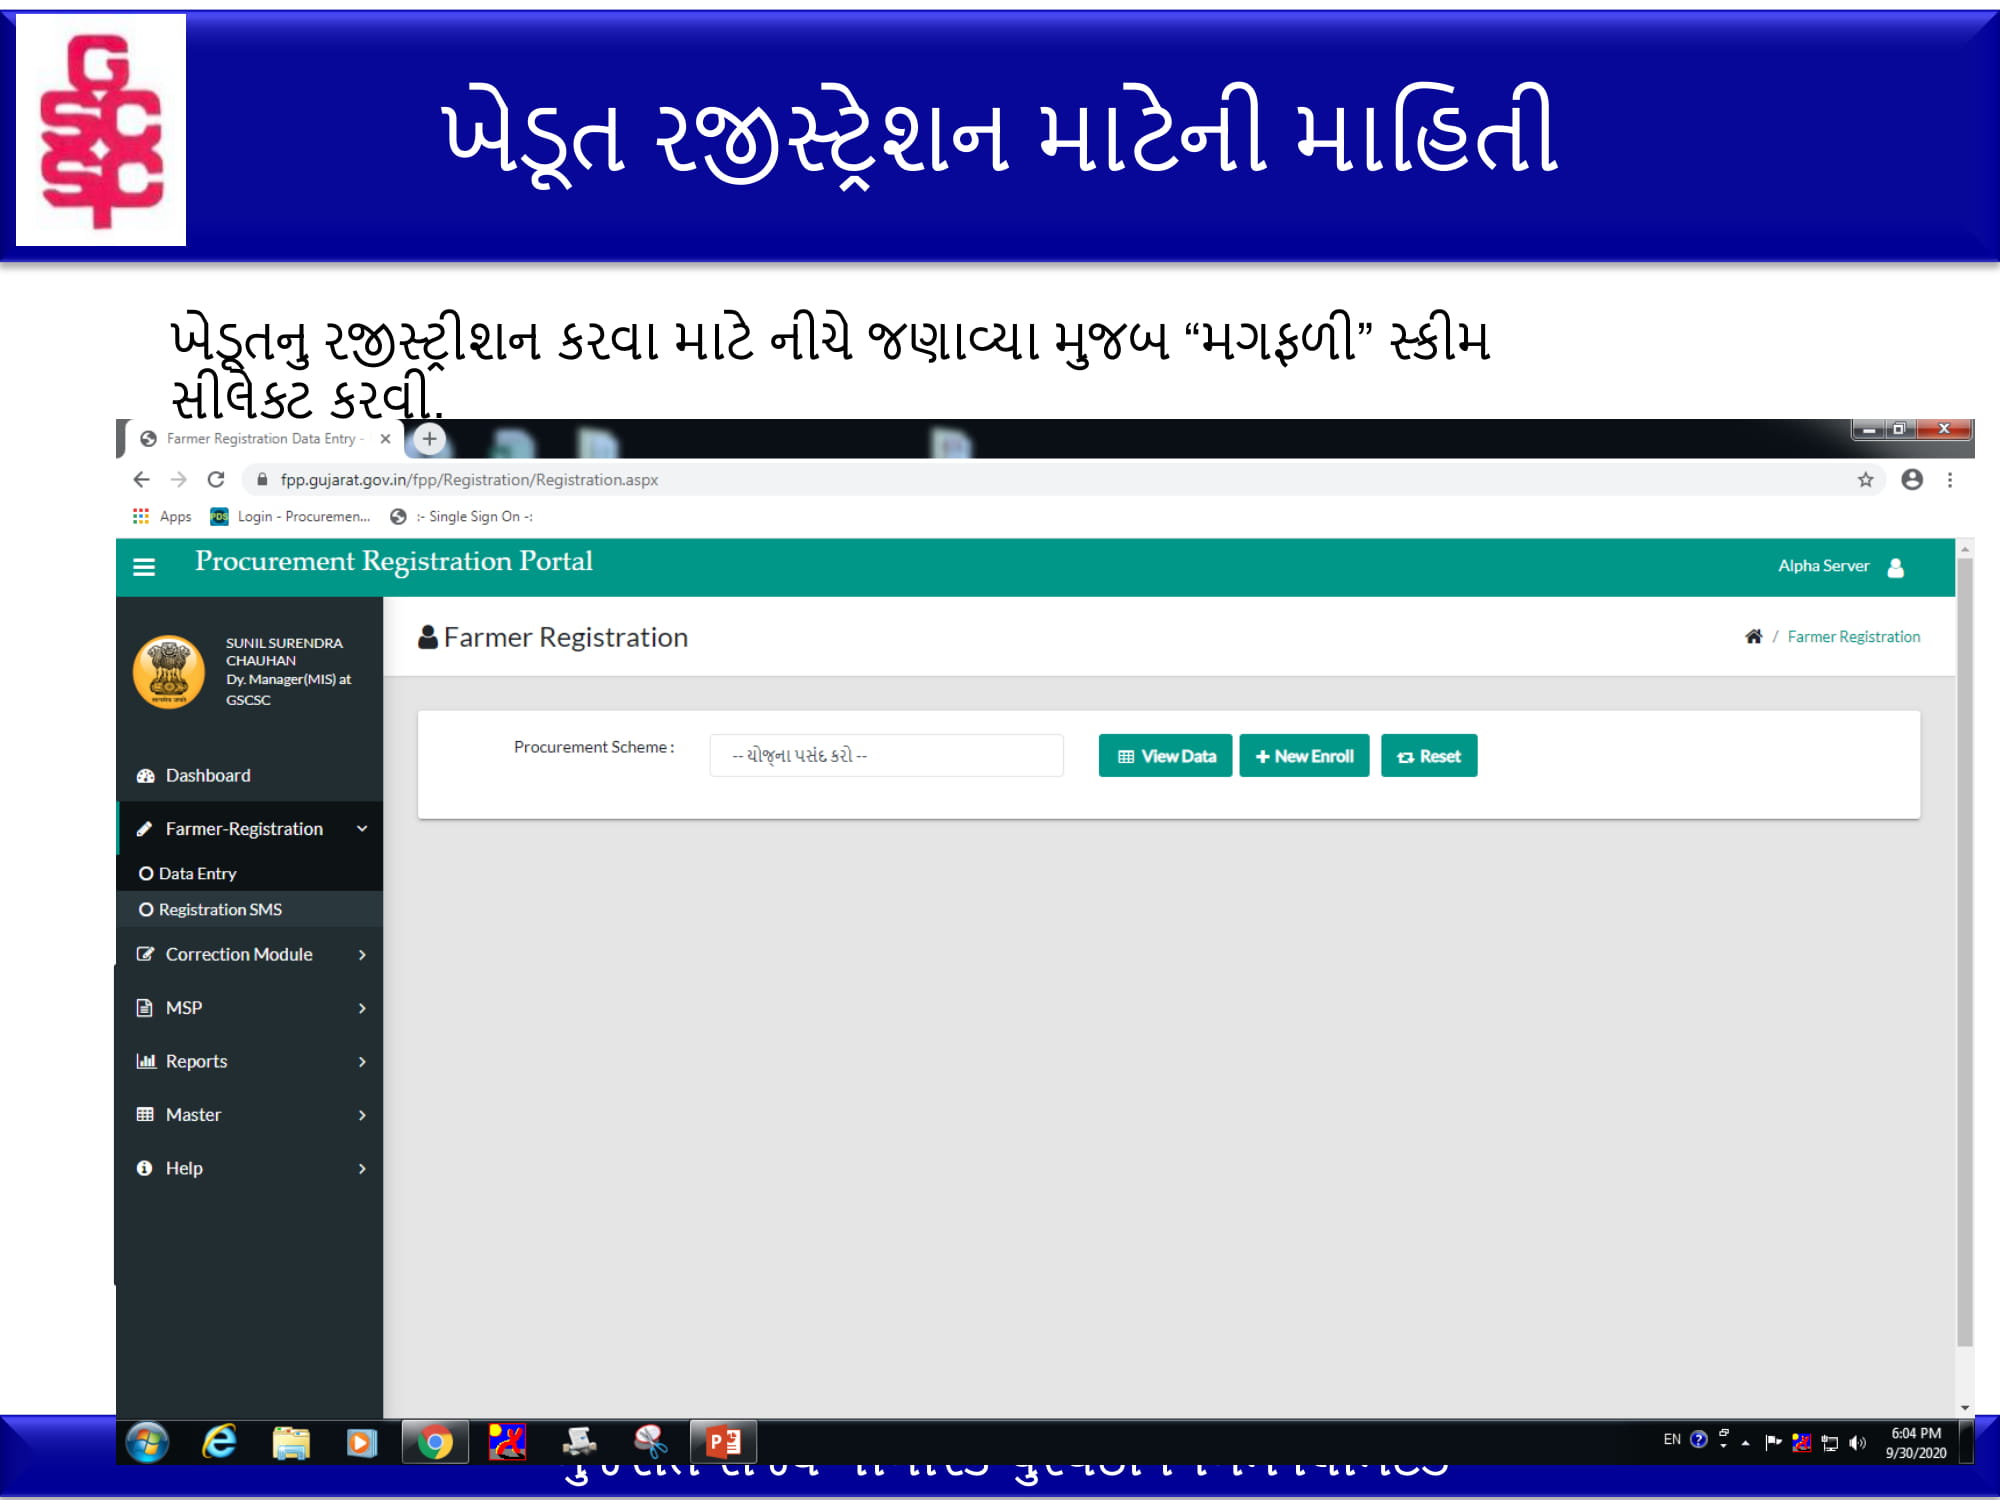The height and width of the screenshot is (1500, 2000).
Task: Click the Windows Start button
Action: 146,1441
